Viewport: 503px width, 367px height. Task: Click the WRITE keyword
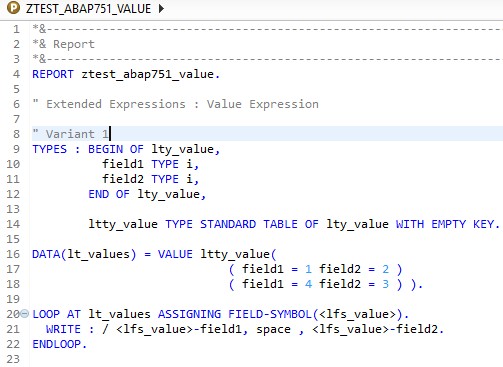63,329
